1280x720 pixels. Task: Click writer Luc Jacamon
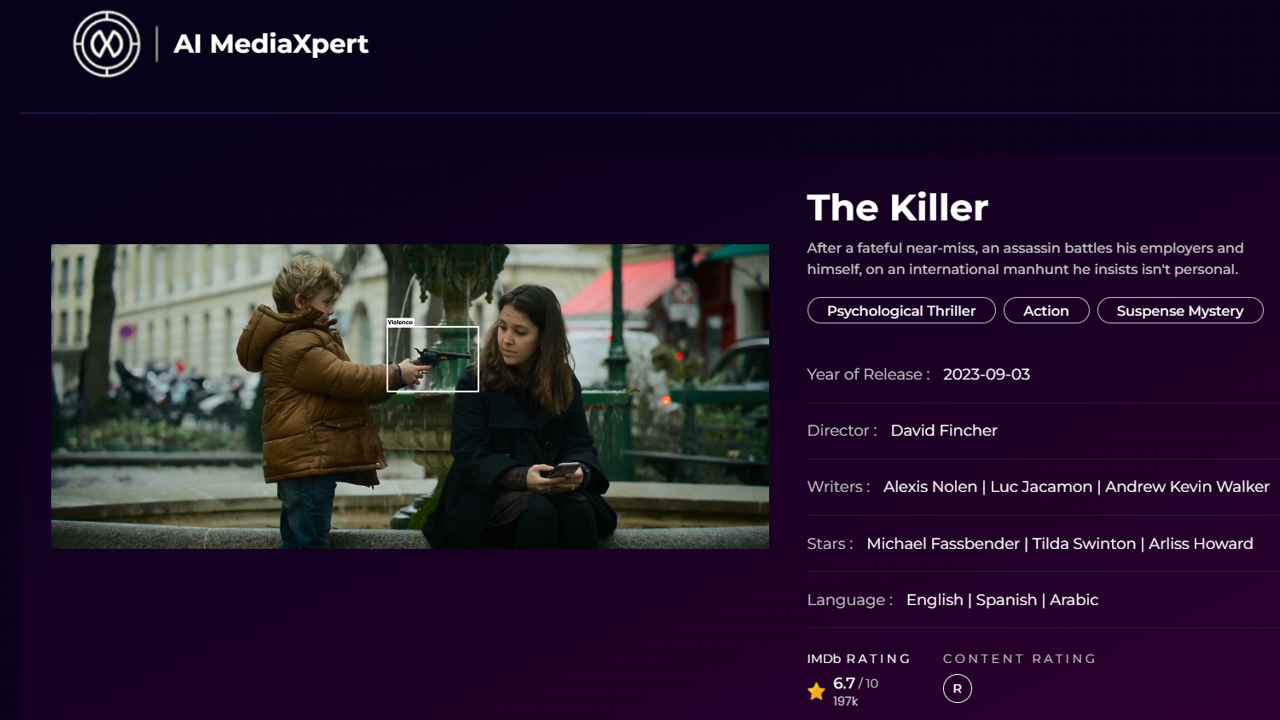pos(1041,487)
